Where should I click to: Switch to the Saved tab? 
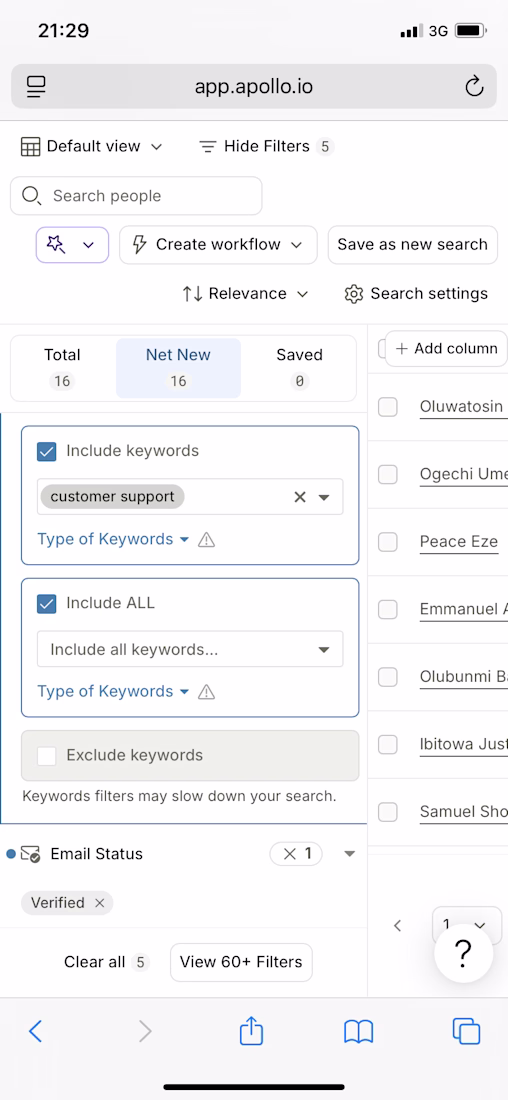coord(299,367)
